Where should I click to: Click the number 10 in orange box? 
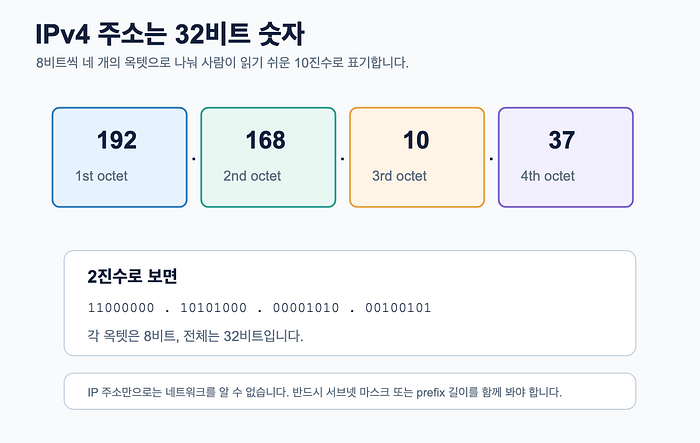coord(416,140)
